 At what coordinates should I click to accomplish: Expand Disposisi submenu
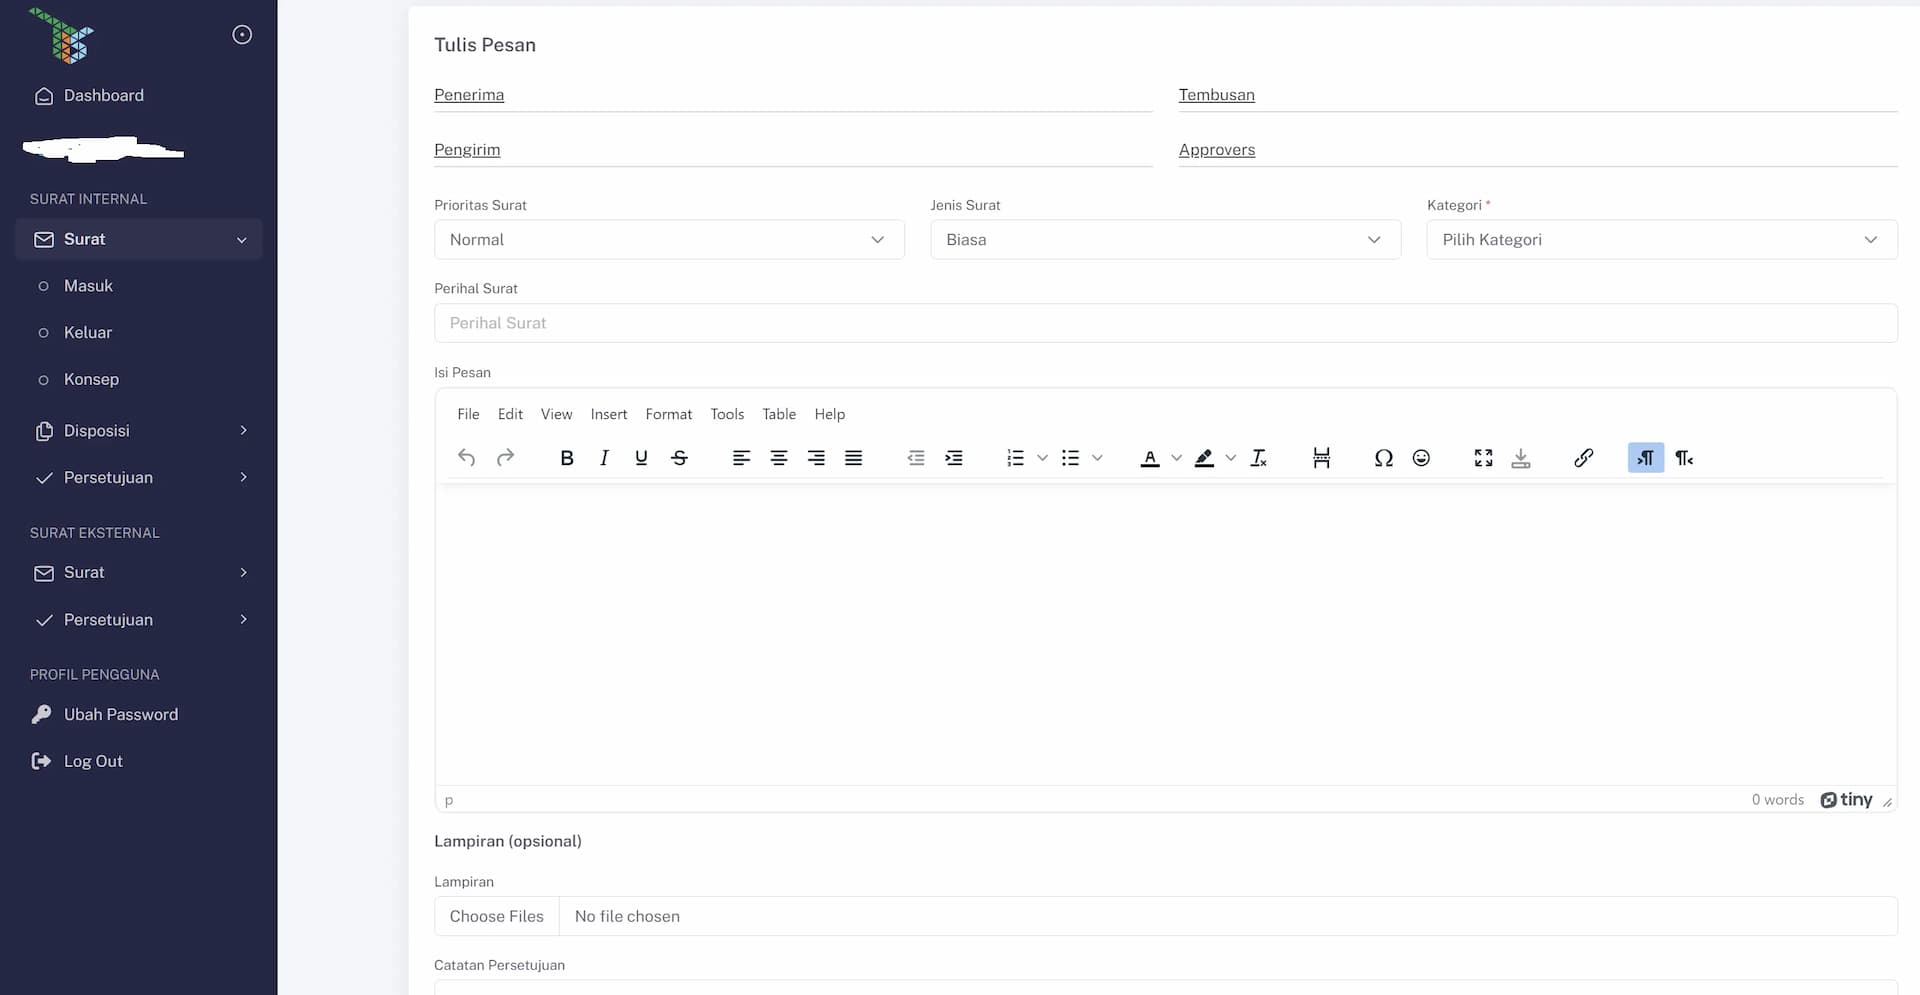pos(138,431)
